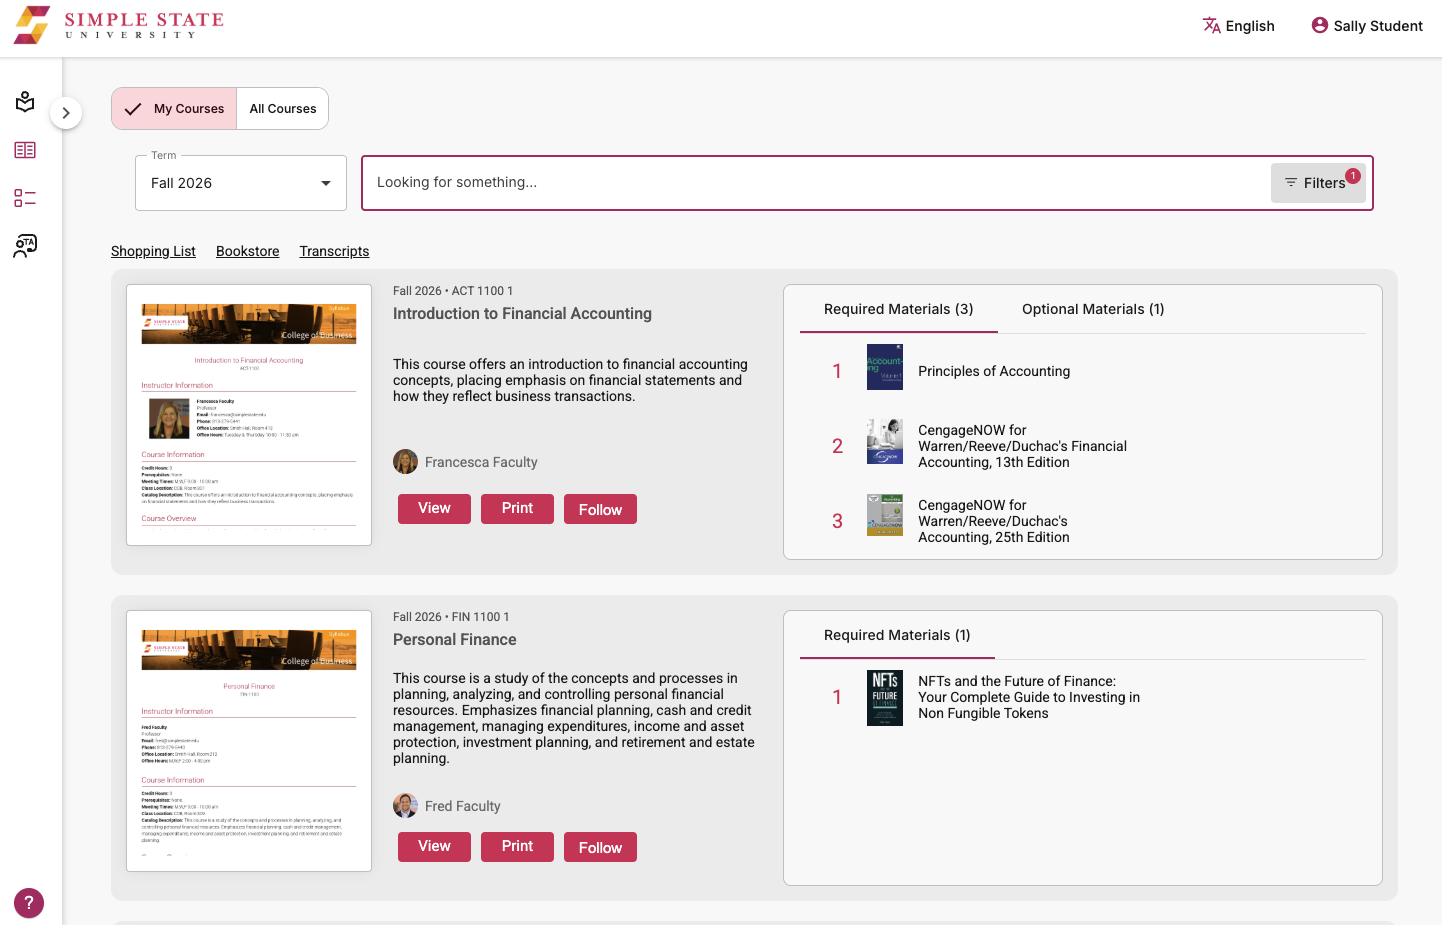Open the TA support sidebar icon
Image resolution: width=1442 pixels, height=925 pixels.
tap(25, 246)
